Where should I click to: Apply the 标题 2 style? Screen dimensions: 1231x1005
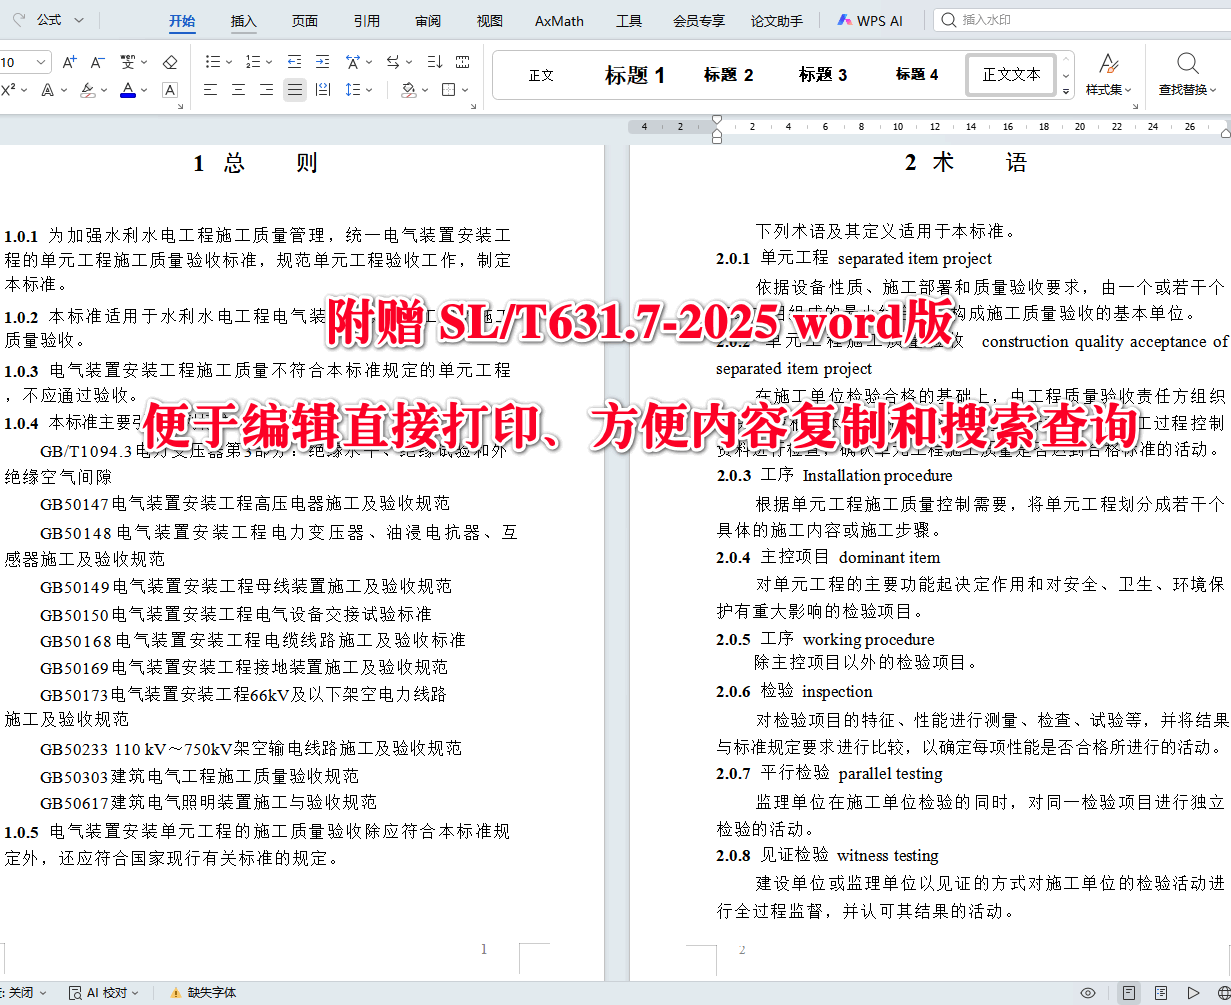click(729, 75)
